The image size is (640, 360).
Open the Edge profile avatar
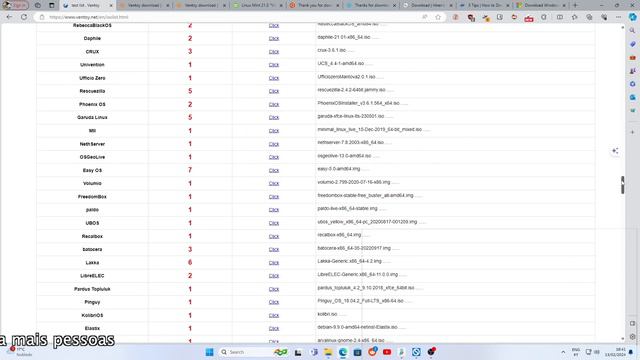click(15, 5)
